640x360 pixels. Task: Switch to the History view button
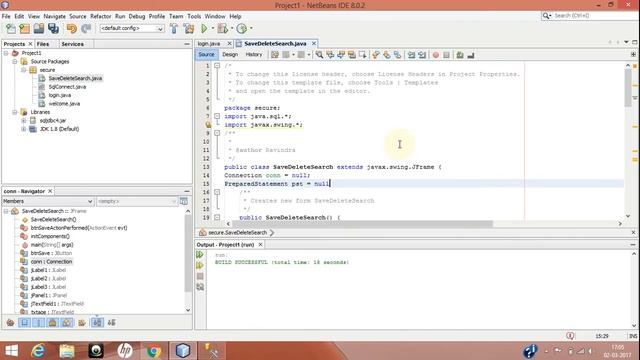[x=254, y=55]
